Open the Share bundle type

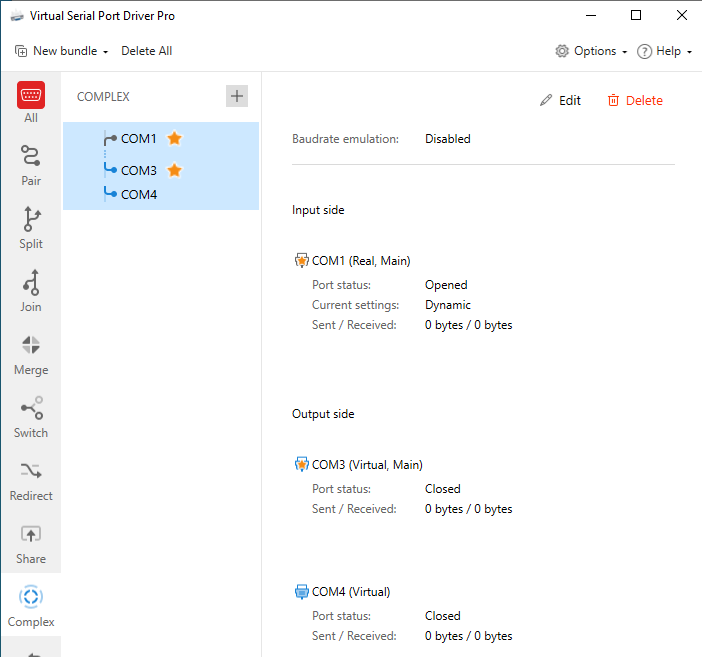31,543
